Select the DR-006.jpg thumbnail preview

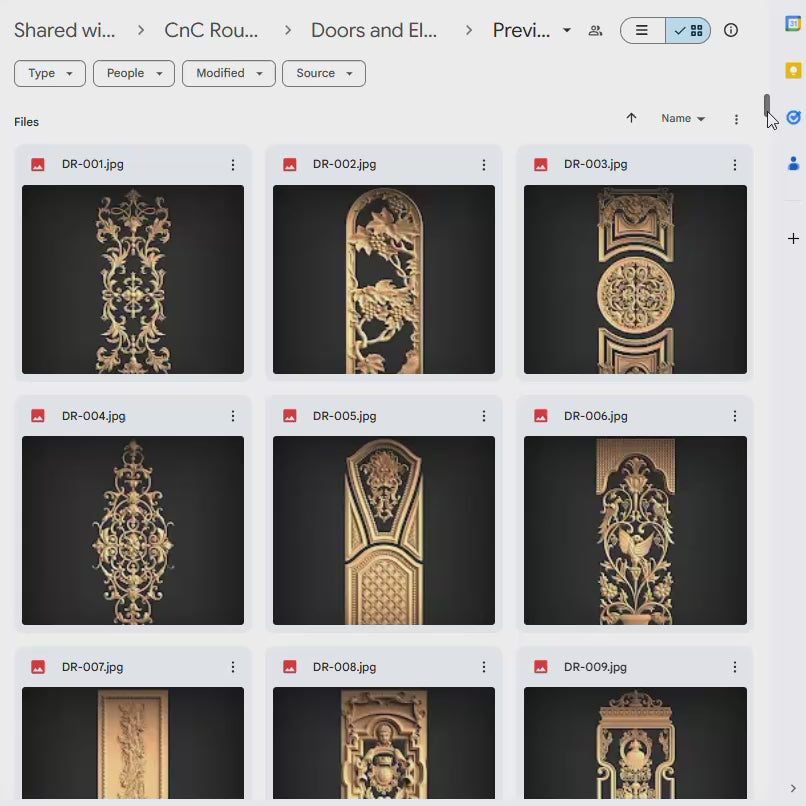coord(635,530)
